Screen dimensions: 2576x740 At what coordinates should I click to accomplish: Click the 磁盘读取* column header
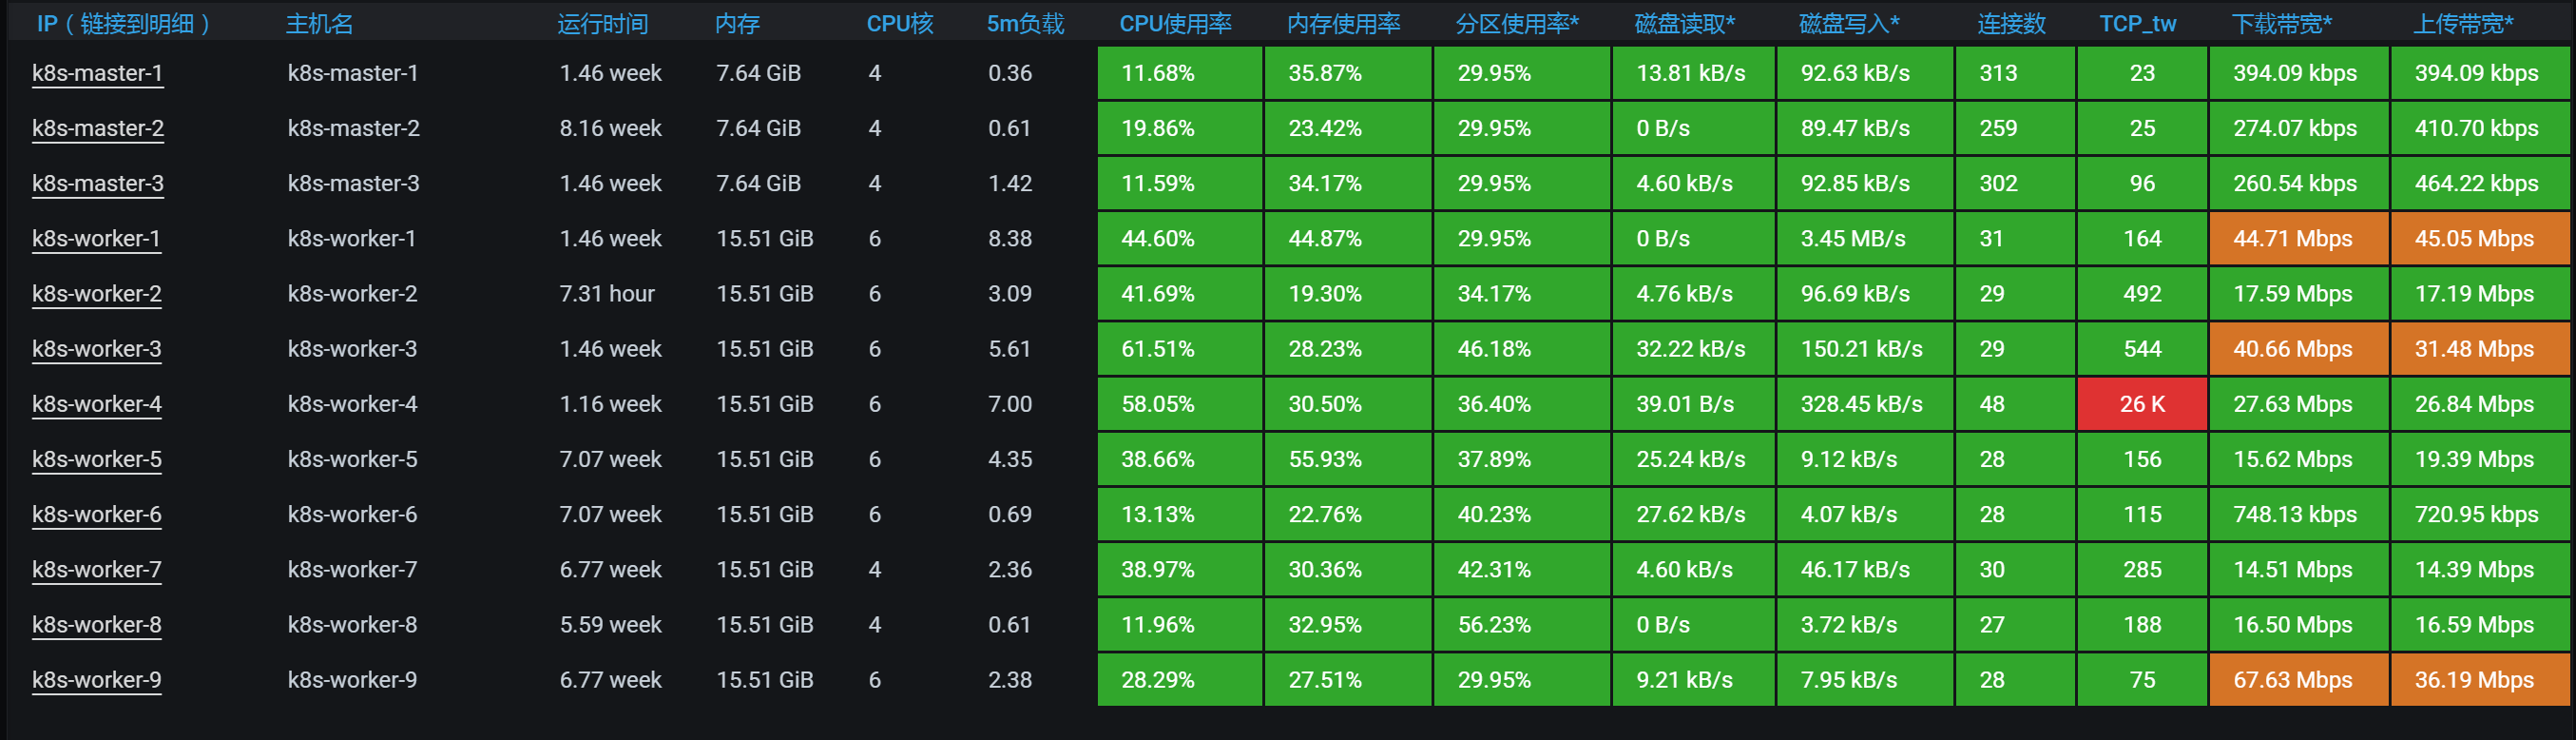click(1684, 23)
